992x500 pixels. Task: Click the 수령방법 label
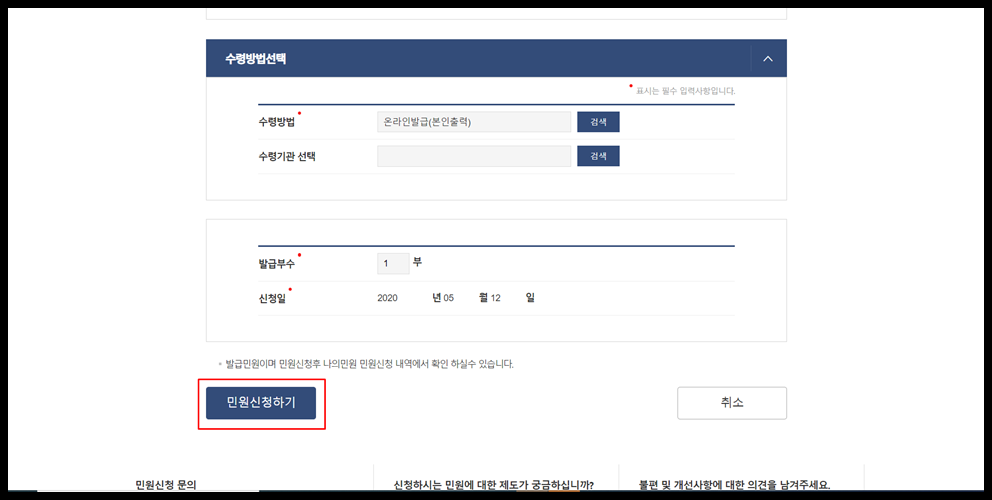pyautogui.click(x=276, y=122)
